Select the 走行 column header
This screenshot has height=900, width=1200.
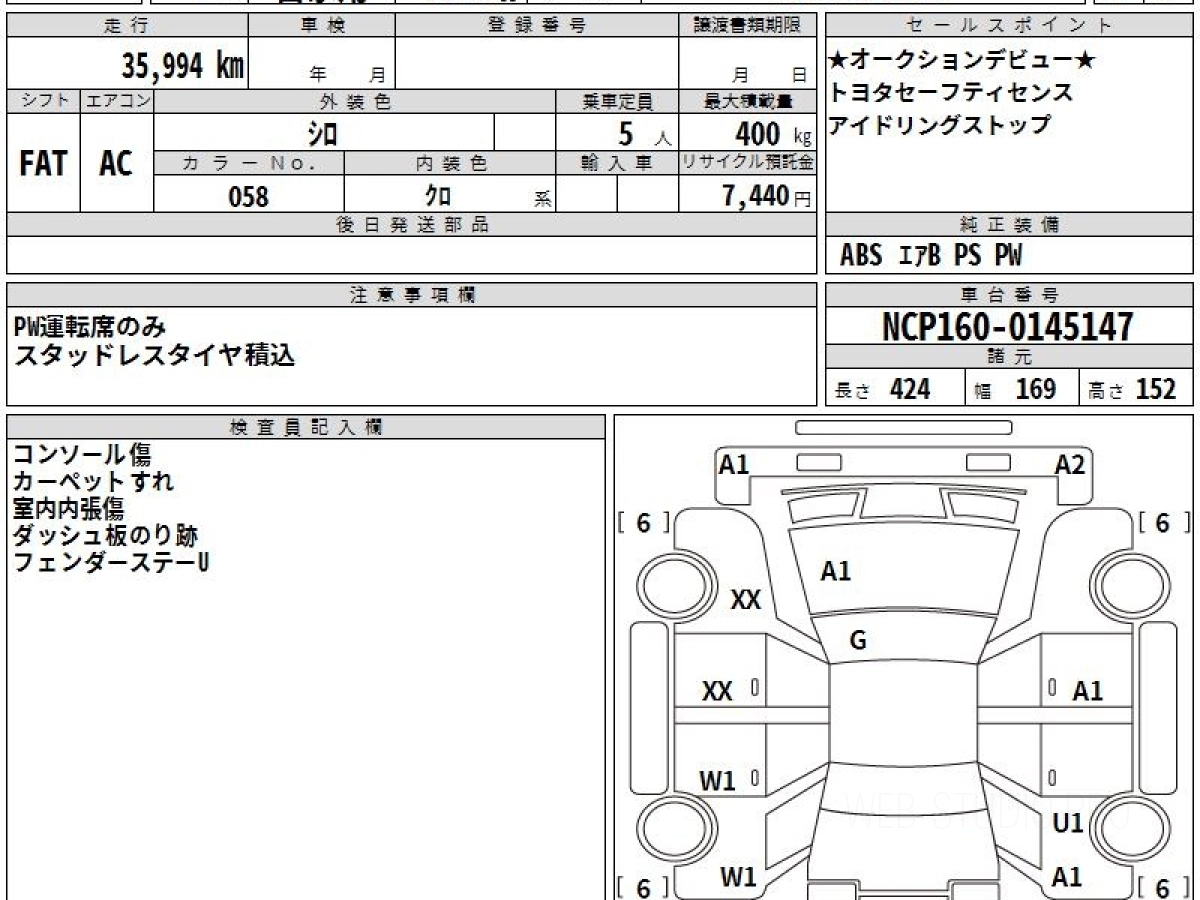127,26
